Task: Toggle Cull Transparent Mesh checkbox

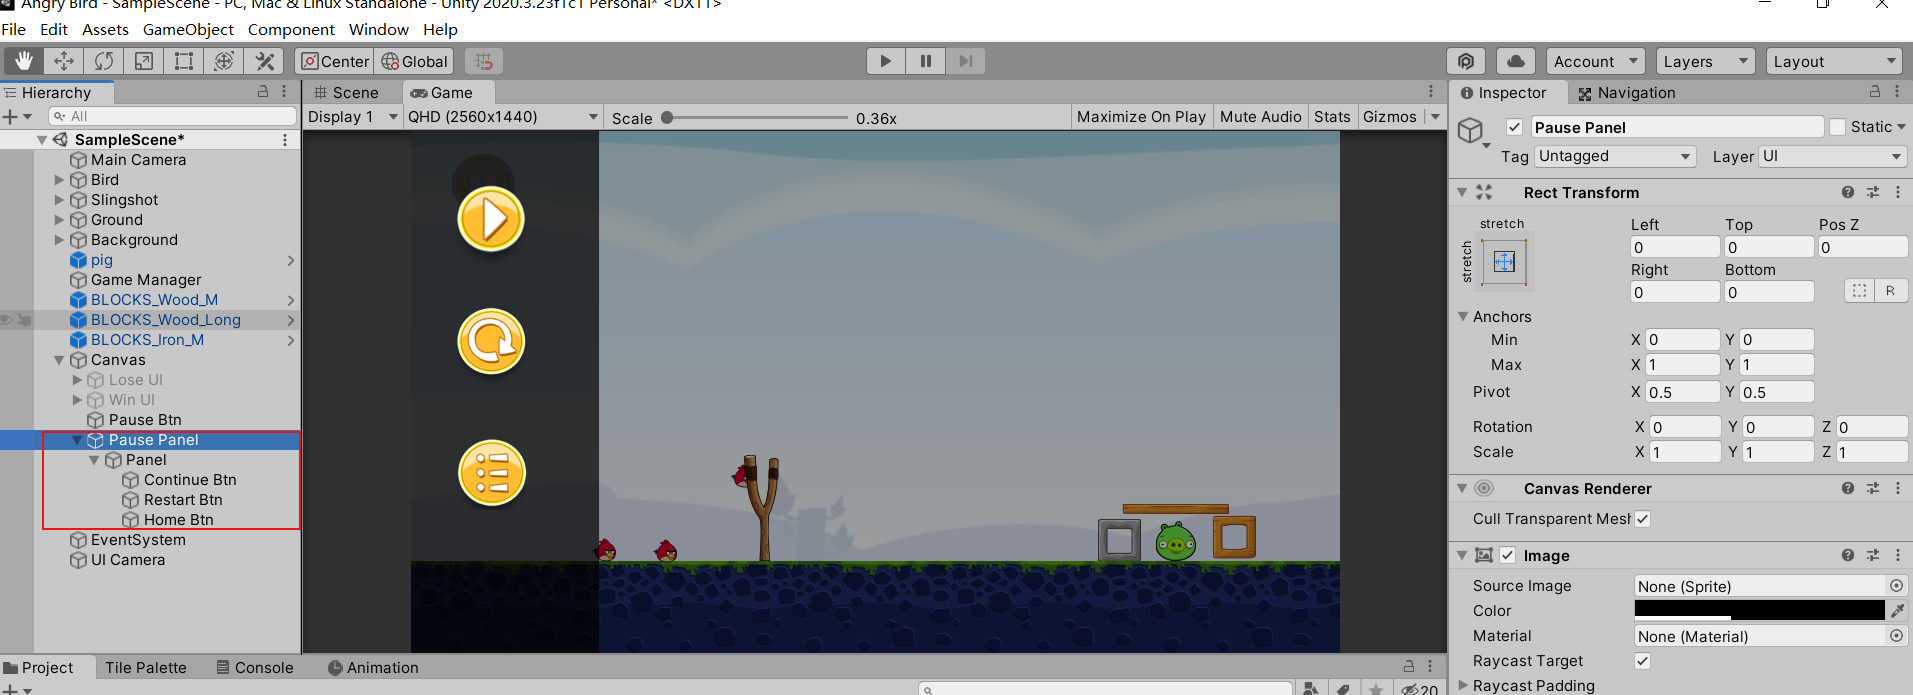Action: (1642, 519)
